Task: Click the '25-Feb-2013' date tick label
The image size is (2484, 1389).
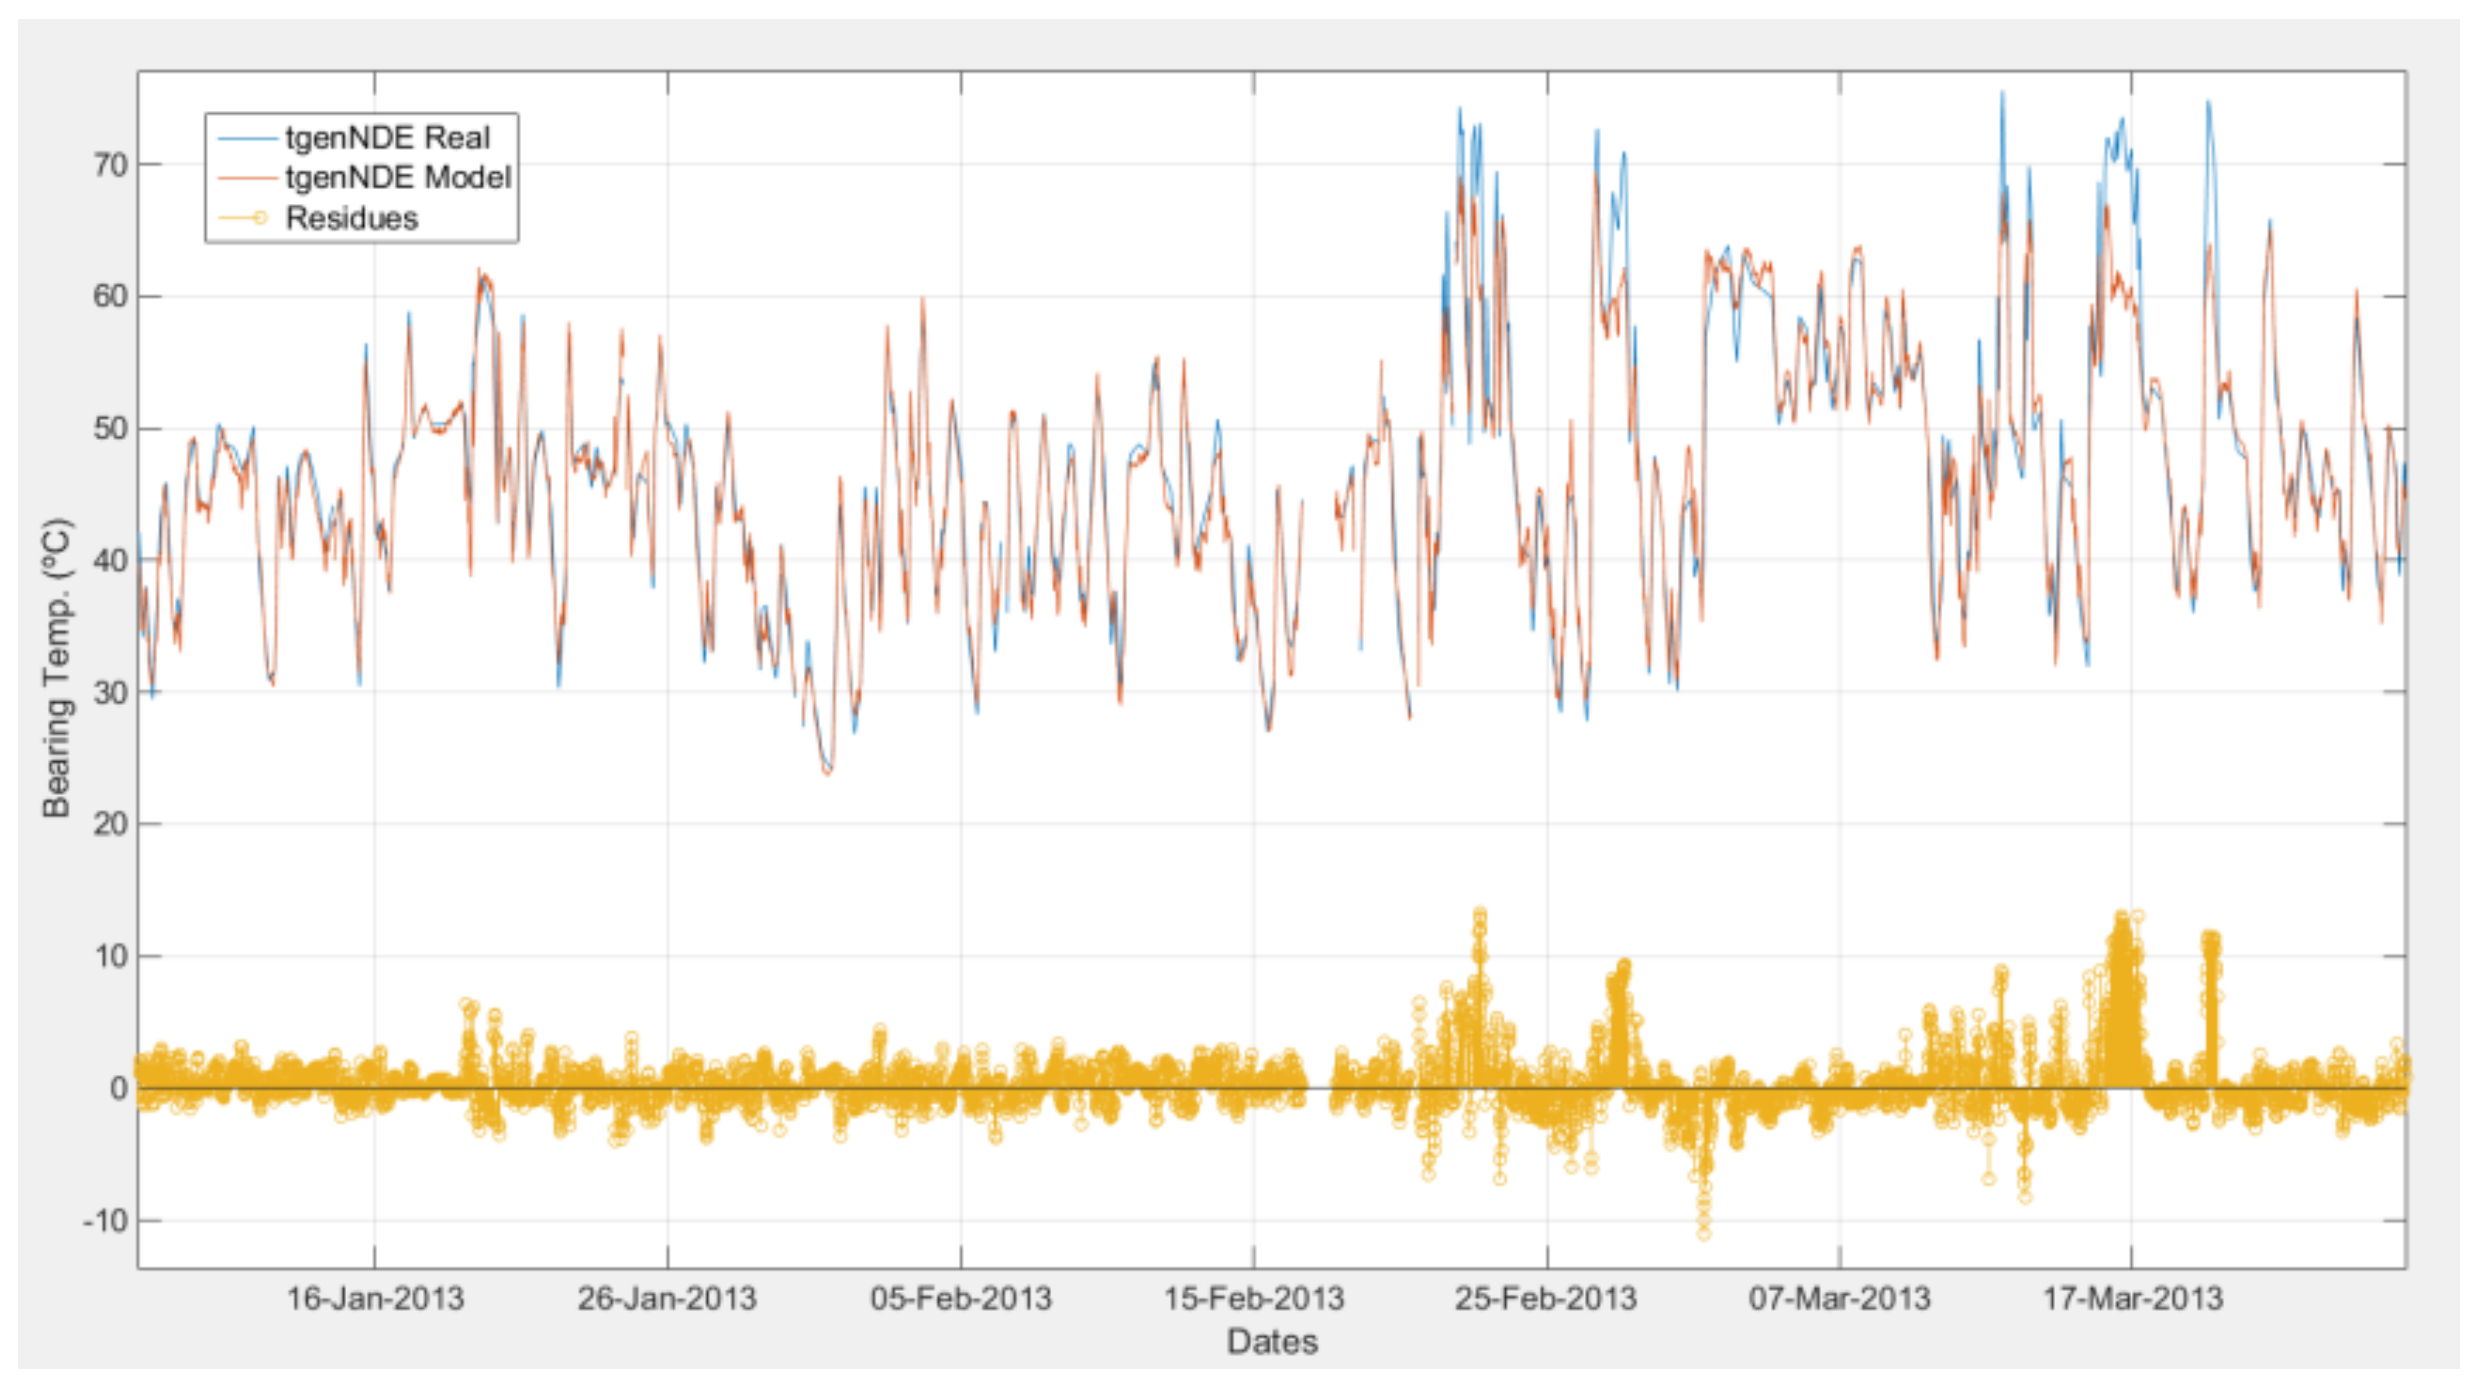Action: pyautogui.click(x=1546, y=1298)
